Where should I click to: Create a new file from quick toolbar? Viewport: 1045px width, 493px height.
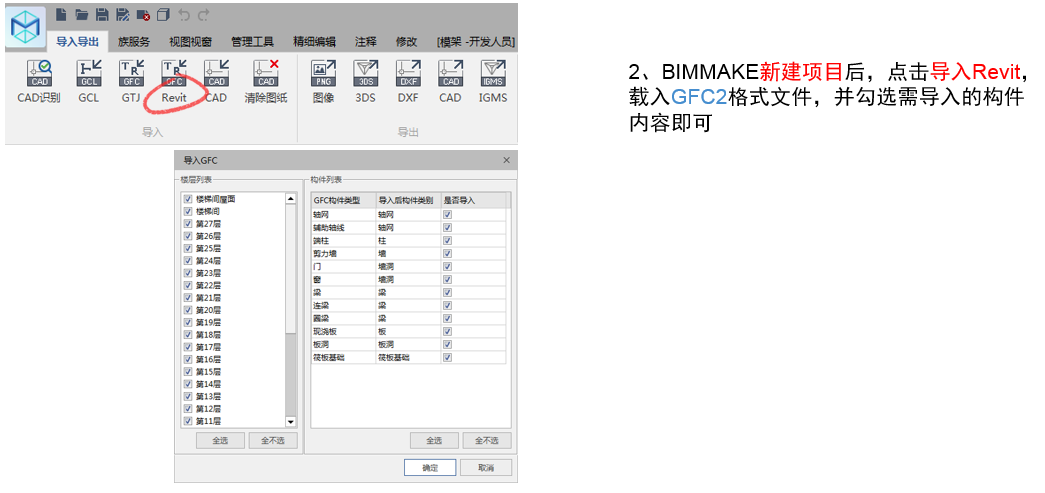[61, 14]
